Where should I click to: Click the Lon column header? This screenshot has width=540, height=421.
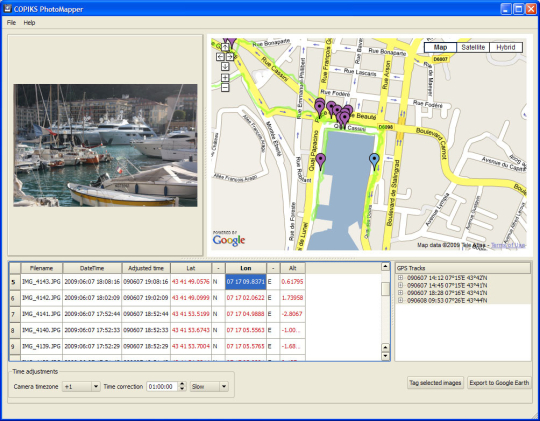246,268
